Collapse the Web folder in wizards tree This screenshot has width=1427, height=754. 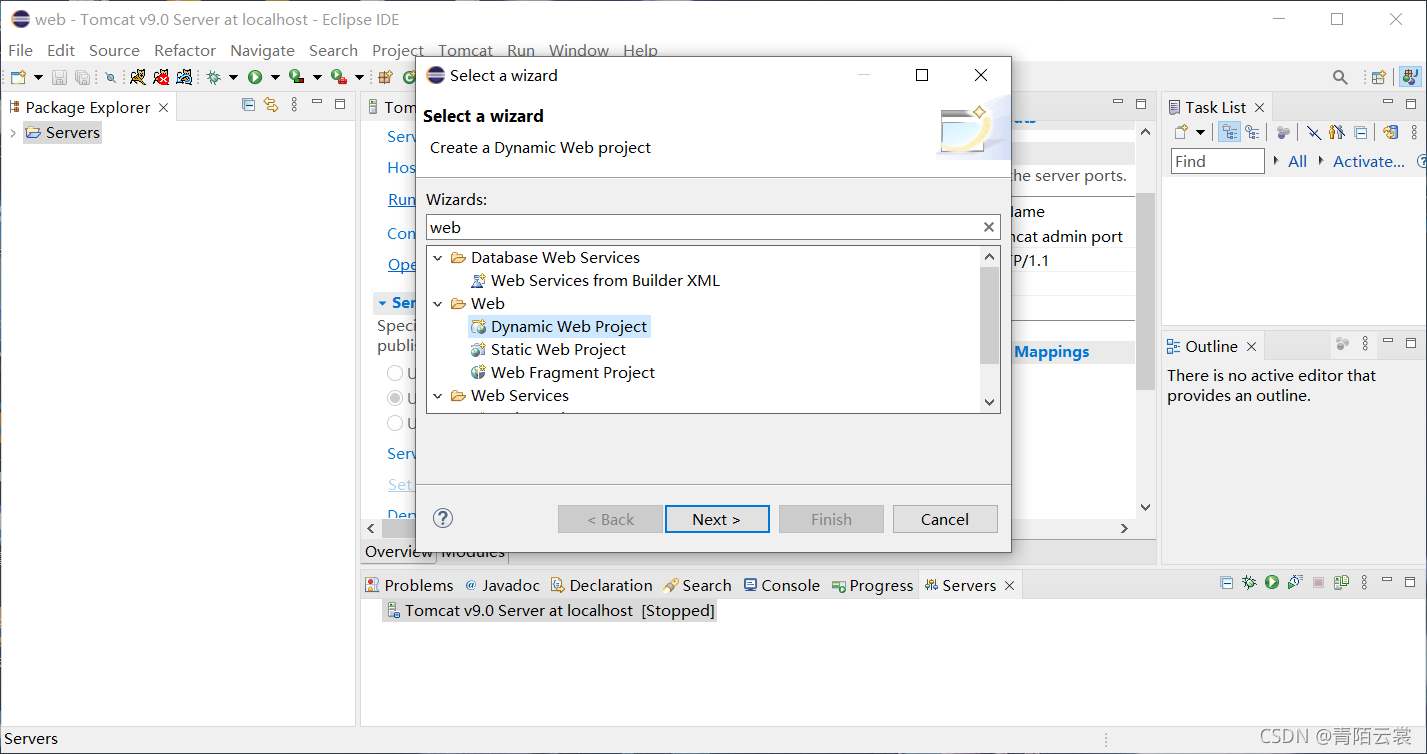tap(437, 304)
